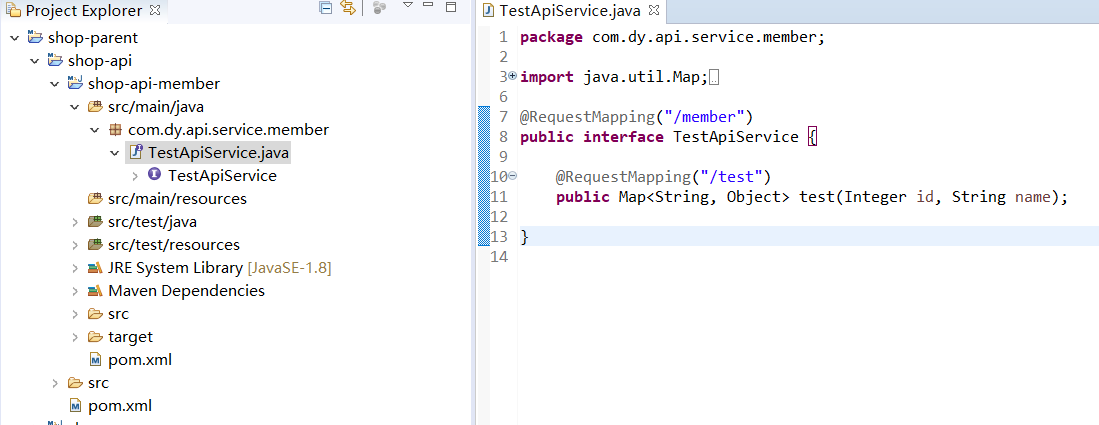
Task: Click the package keyword on line 1
Action: (x=551, y=38)
